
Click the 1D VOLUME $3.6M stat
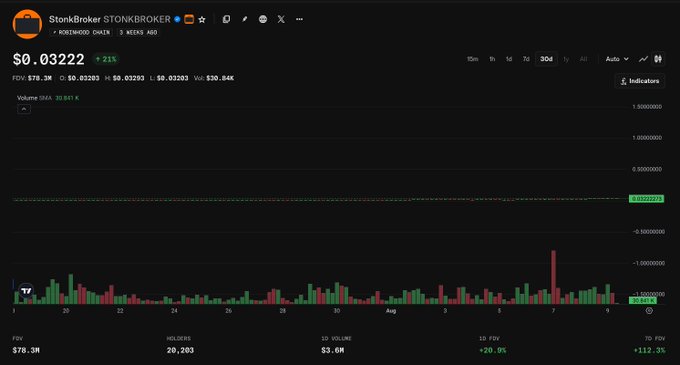point(337,345)
